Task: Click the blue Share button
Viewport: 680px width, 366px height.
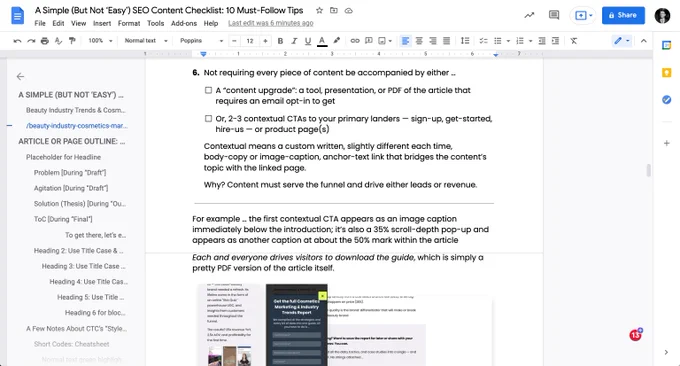Action: (x=623, y=15)
